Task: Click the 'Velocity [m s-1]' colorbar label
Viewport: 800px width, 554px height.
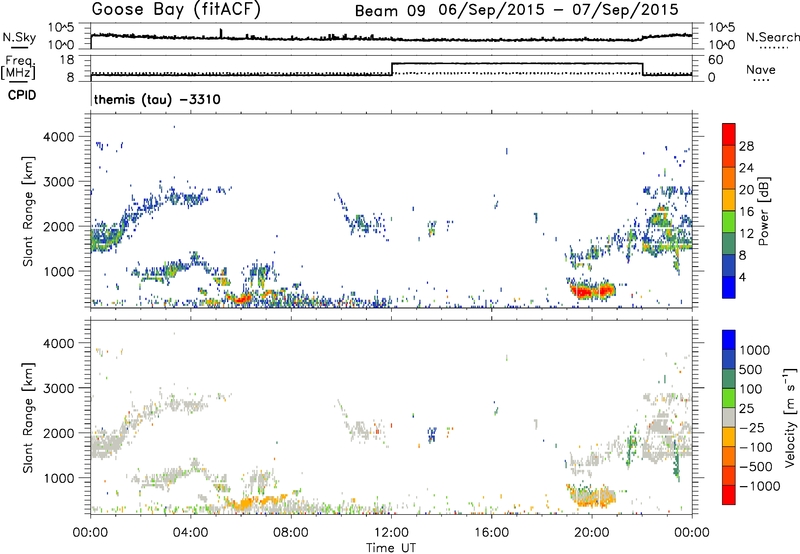Action: pos(790,417)
